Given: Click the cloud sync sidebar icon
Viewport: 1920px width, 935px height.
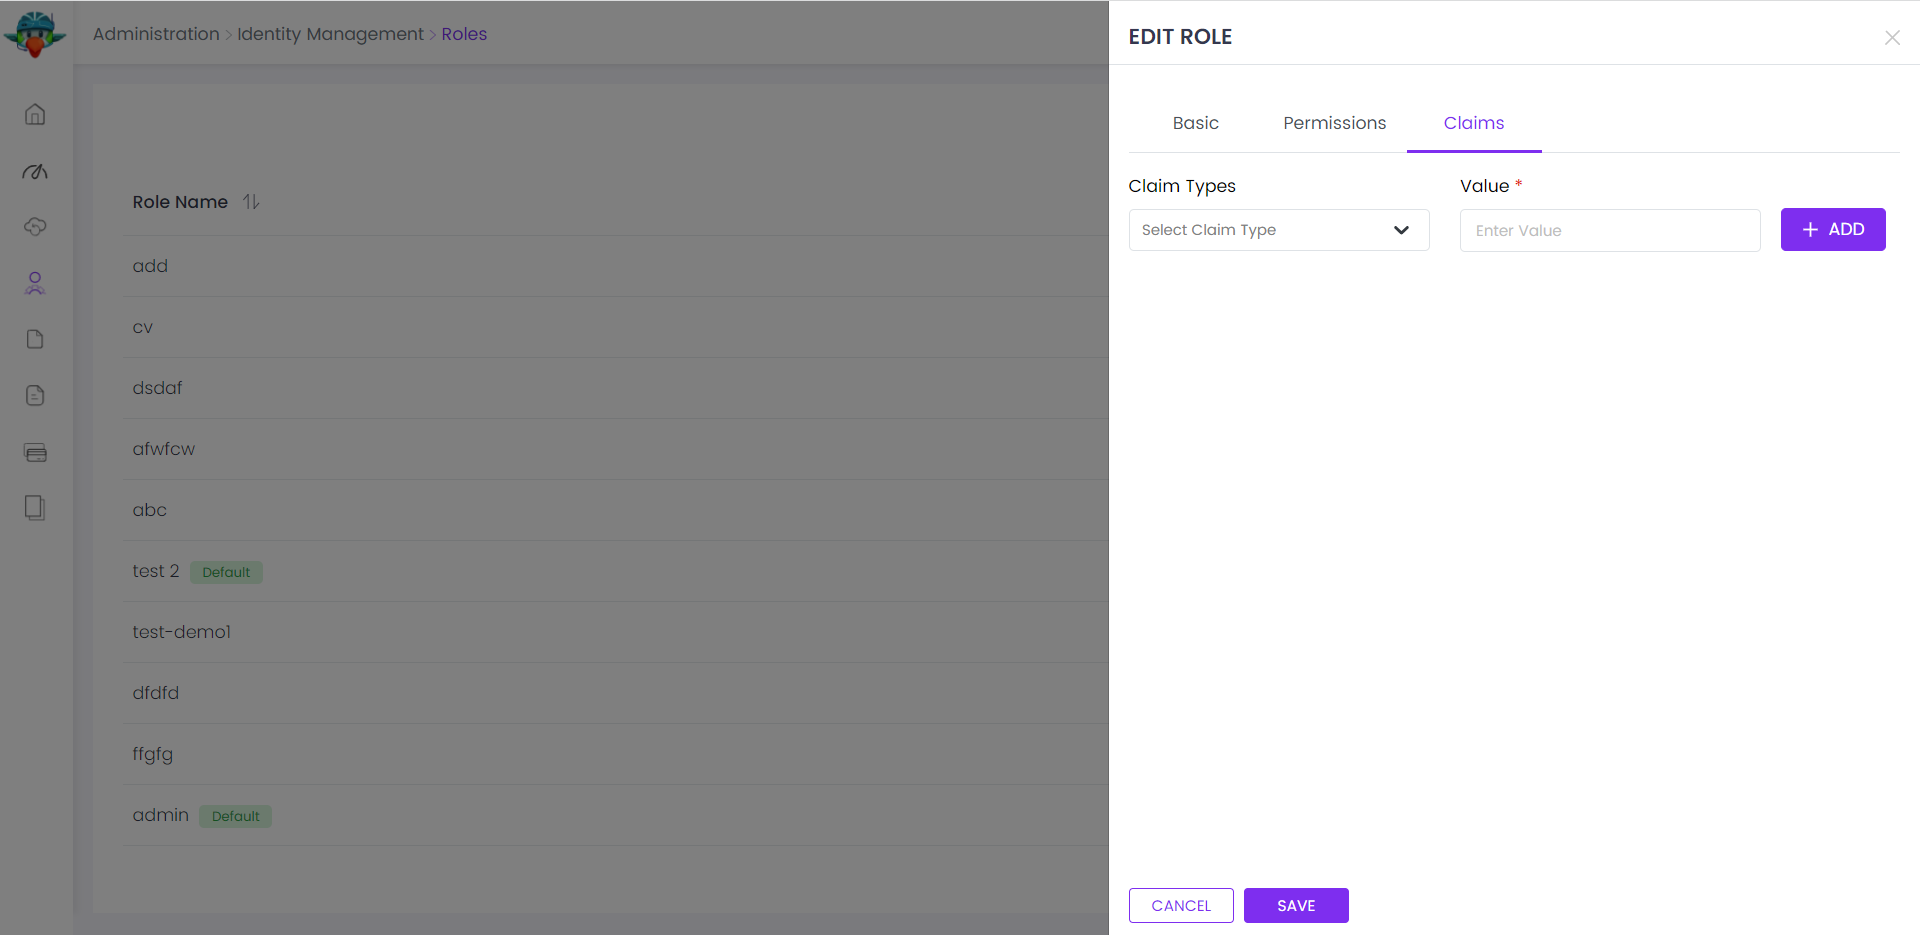Looking at the screenshot, I should point(35,227).
